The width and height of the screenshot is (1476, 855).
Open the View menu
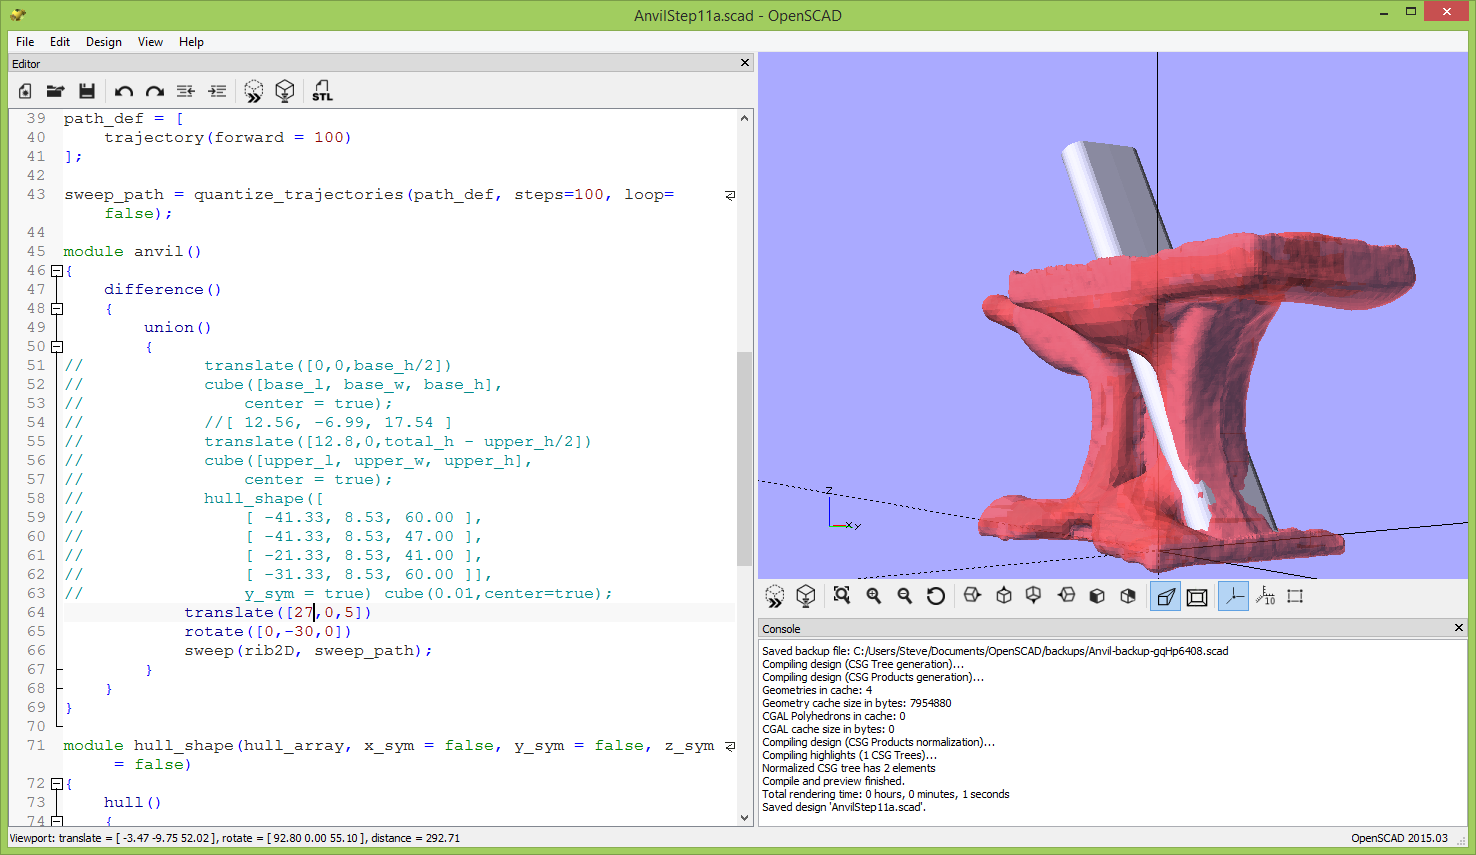151,42
